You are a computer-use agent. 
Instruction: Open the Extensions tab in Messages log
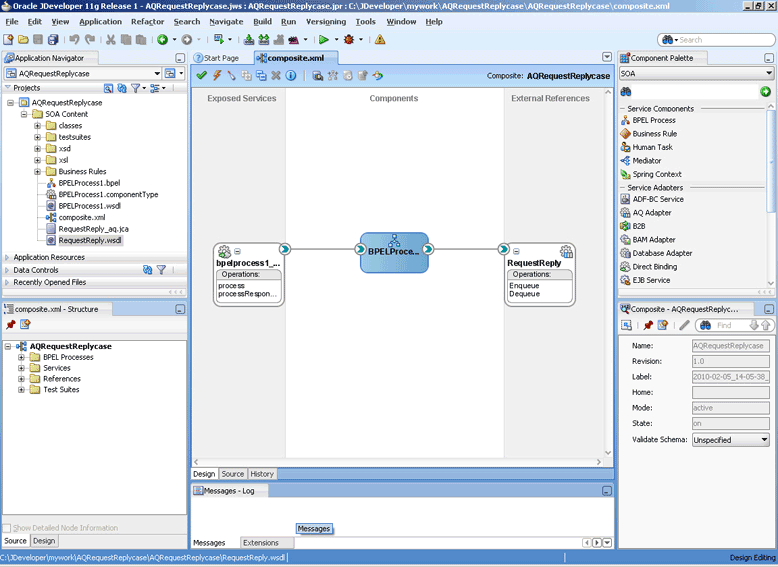pyautogui.click(x=260, y=543)
